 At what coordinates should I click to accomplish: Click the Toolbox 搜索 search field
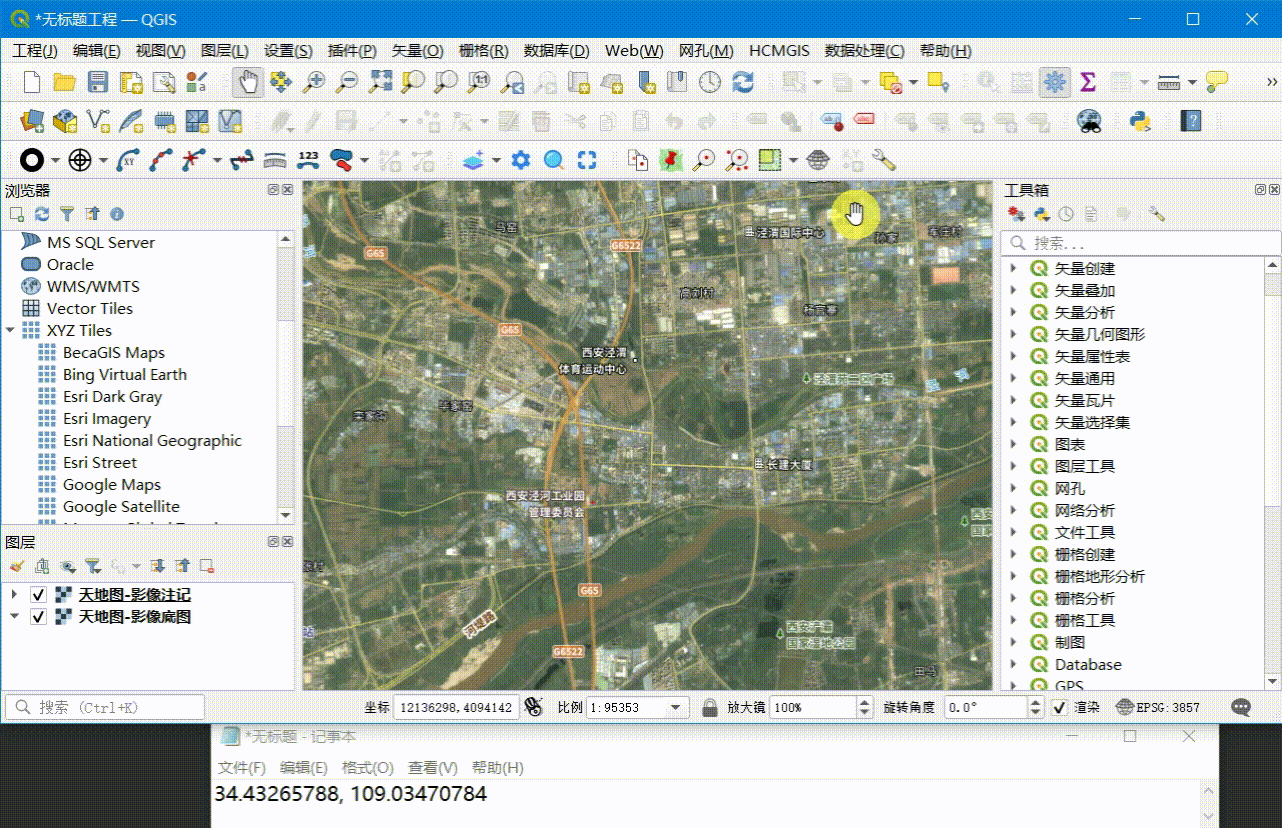pos(1141,243)
